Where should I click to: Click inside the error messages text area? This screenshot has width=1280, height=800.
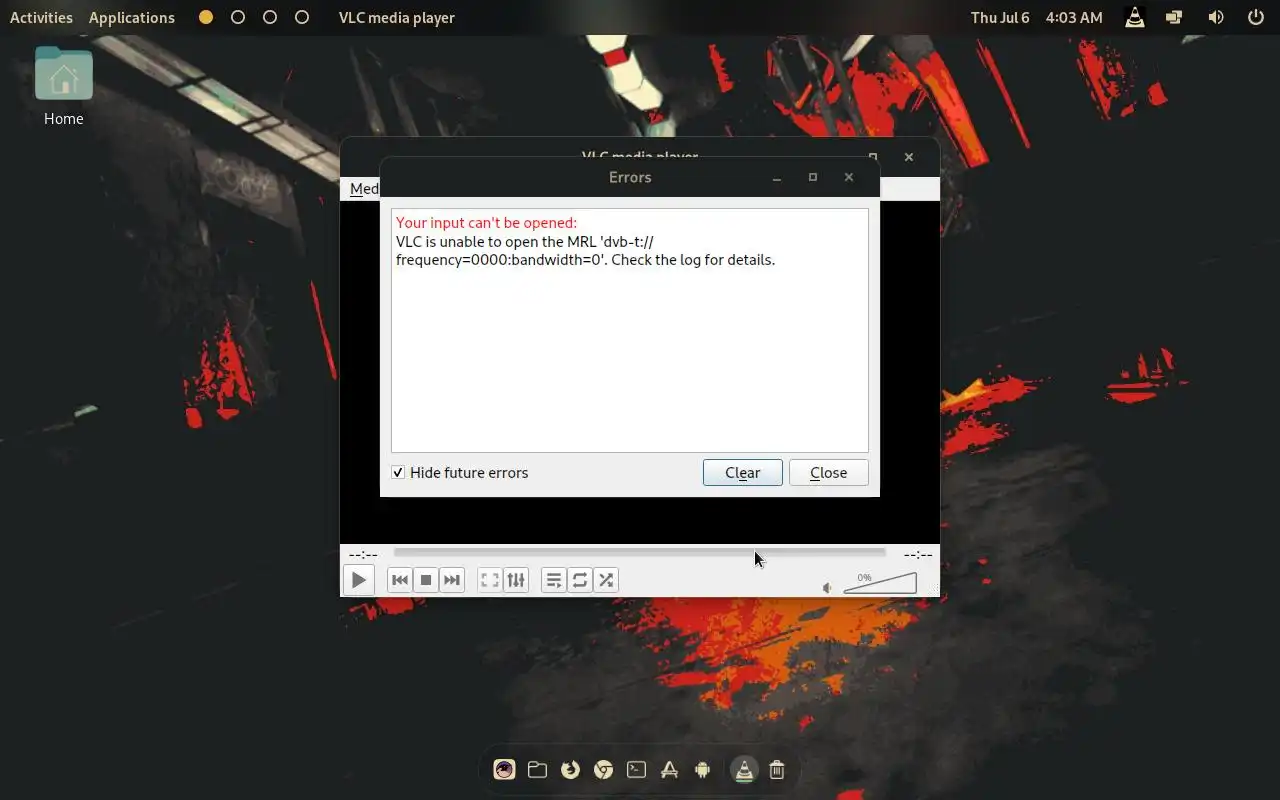pos(630,330)
